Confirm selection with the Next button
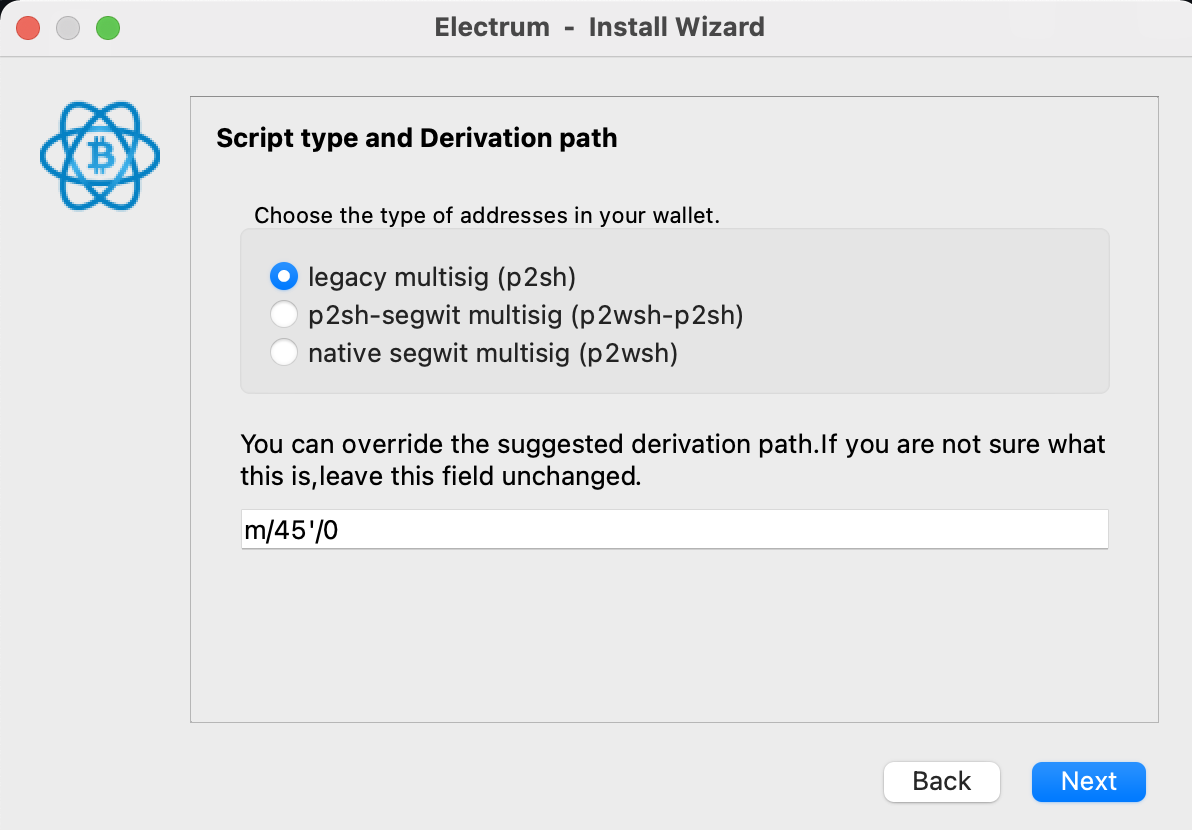Viewport: 1192px width, 830px height. click(x=1088, y=781)
